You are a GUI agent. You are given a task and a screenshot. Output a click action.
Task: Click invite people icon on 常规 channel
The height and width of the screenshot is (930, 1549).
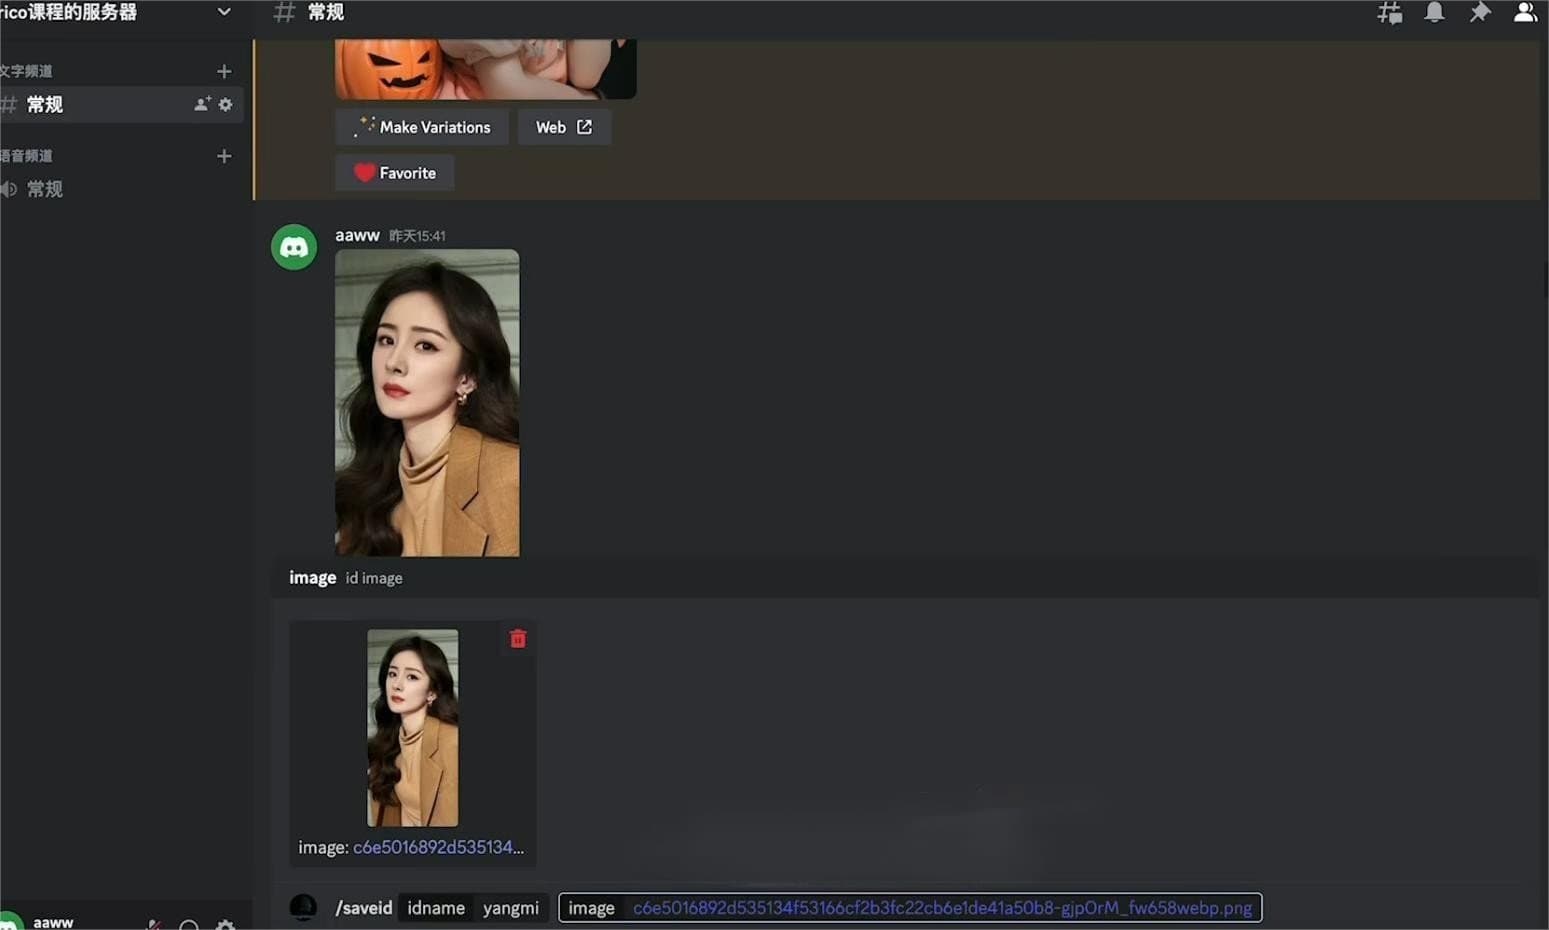pos(202,105)
